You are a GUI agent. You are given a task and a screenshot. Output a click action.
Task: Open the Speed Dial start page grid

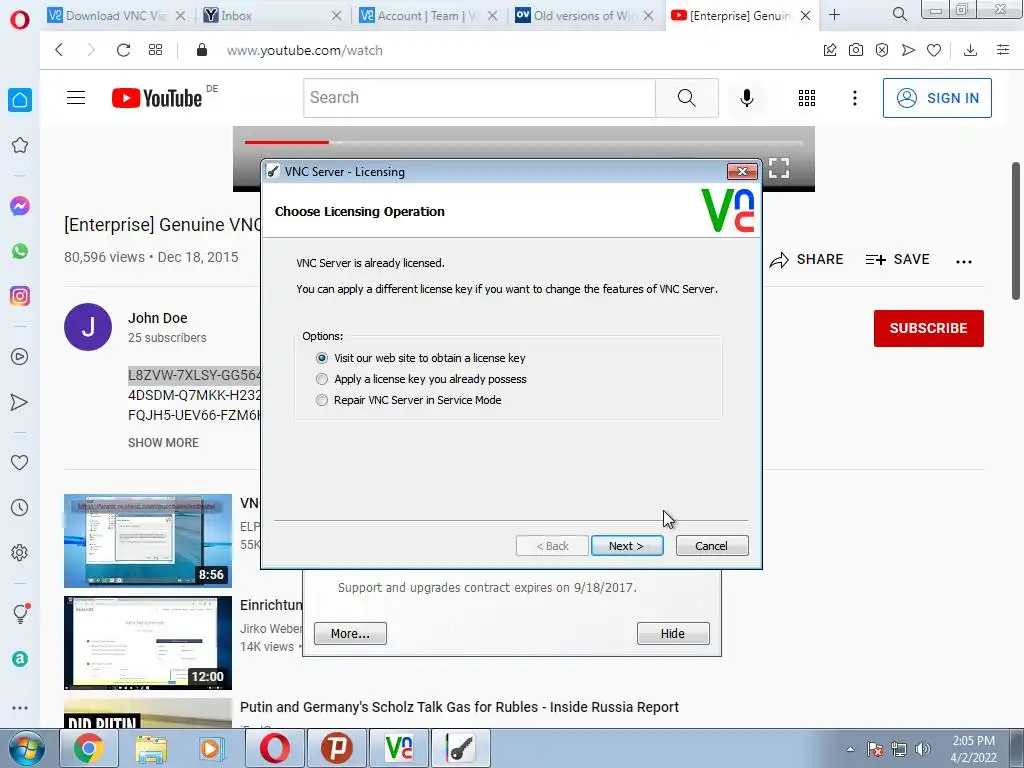tap(155, 50)
